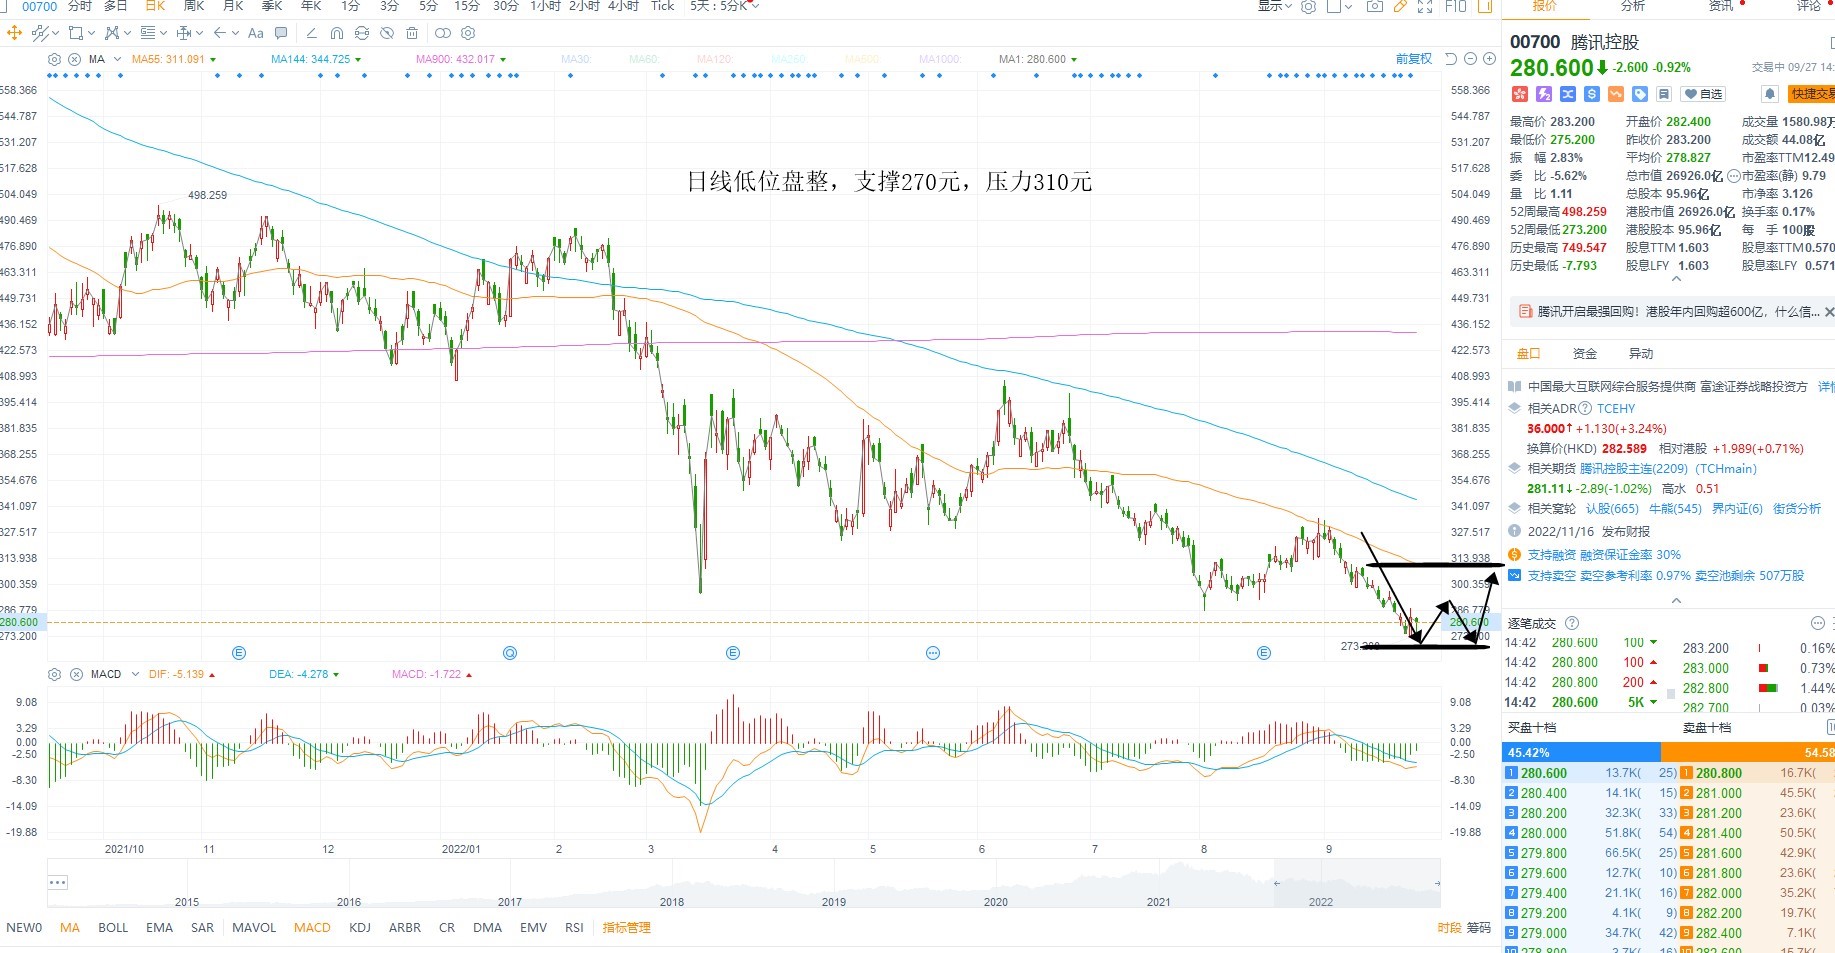The height and width of the screenshot is (953, 1835).
Task: Open the text annotation Aa tool
Action: (x=256, y=33)
